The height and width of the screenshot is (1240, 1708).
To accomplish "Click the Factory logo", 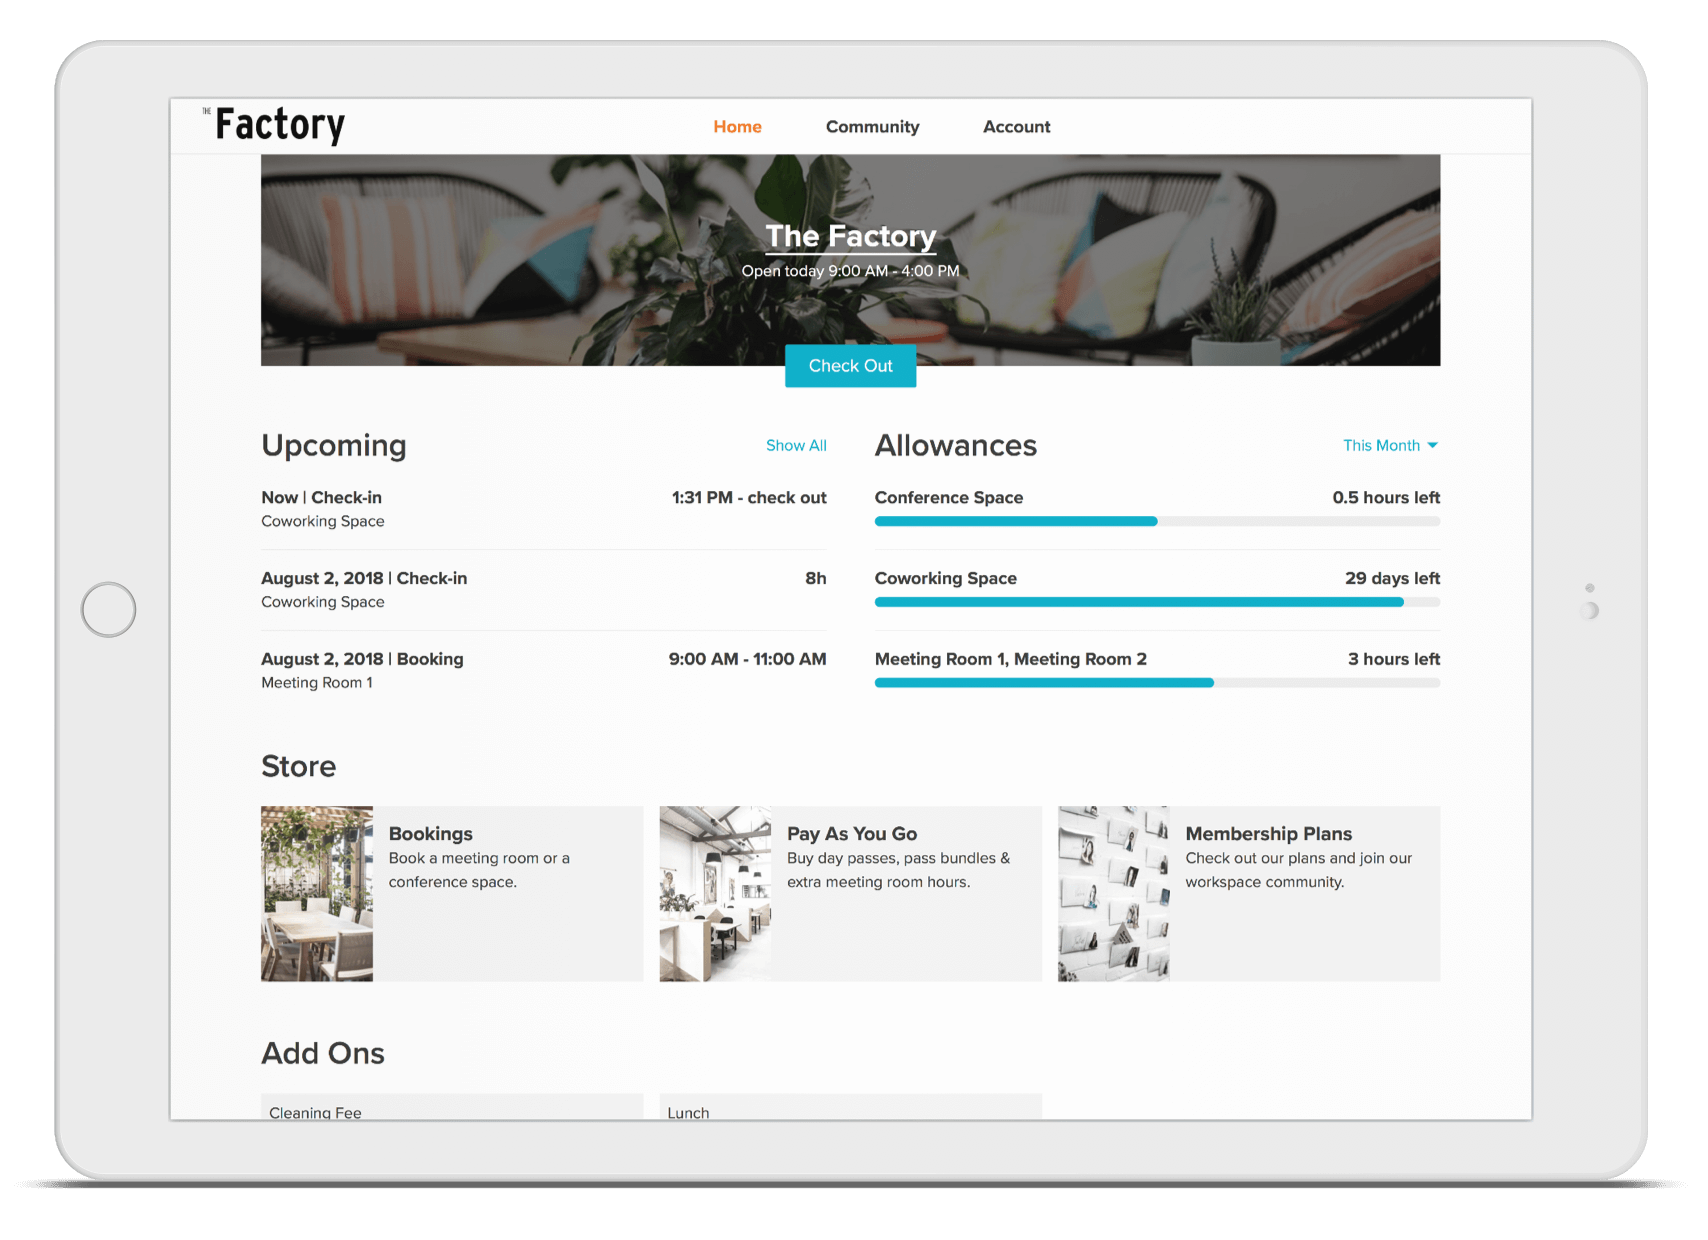I will (x=278, y=126).
